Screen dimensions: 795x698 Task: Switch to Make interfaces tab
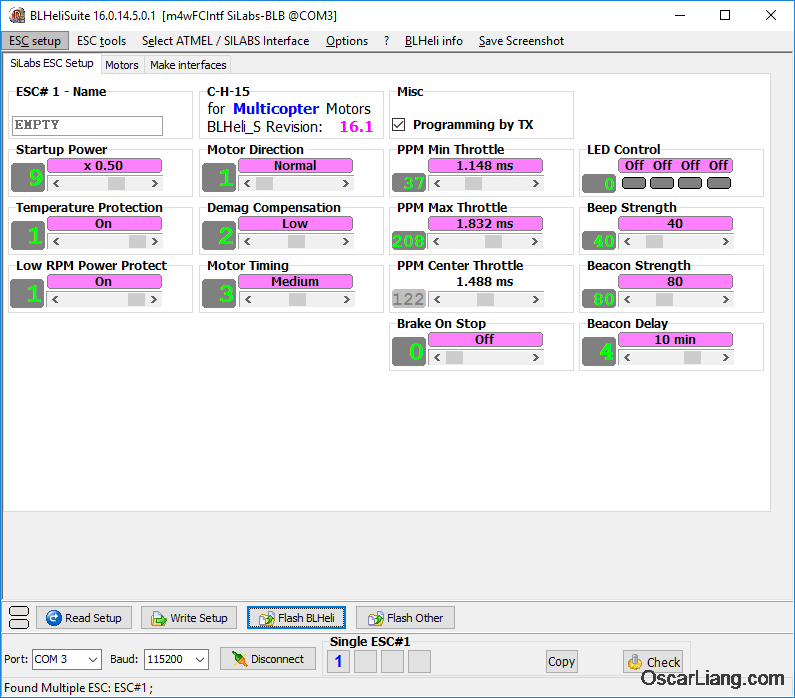[188, 65]
